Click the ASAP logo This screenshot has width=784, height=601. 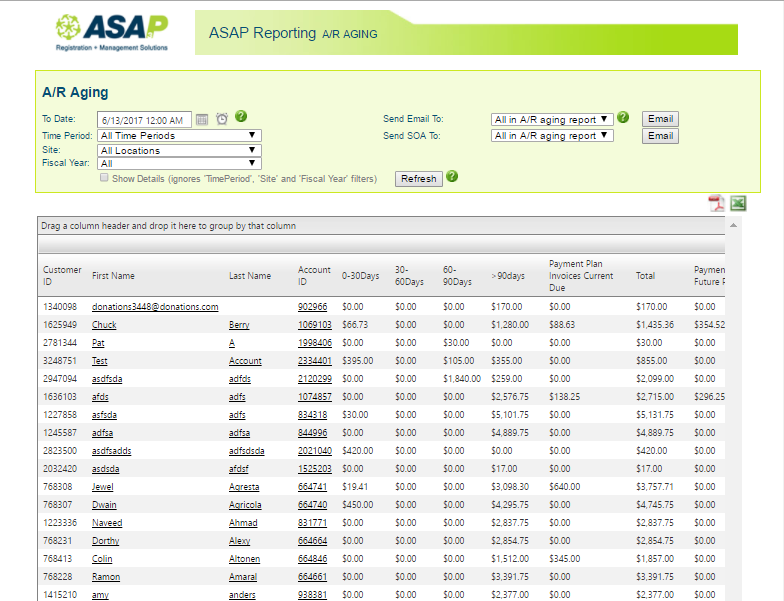[112, 32]
